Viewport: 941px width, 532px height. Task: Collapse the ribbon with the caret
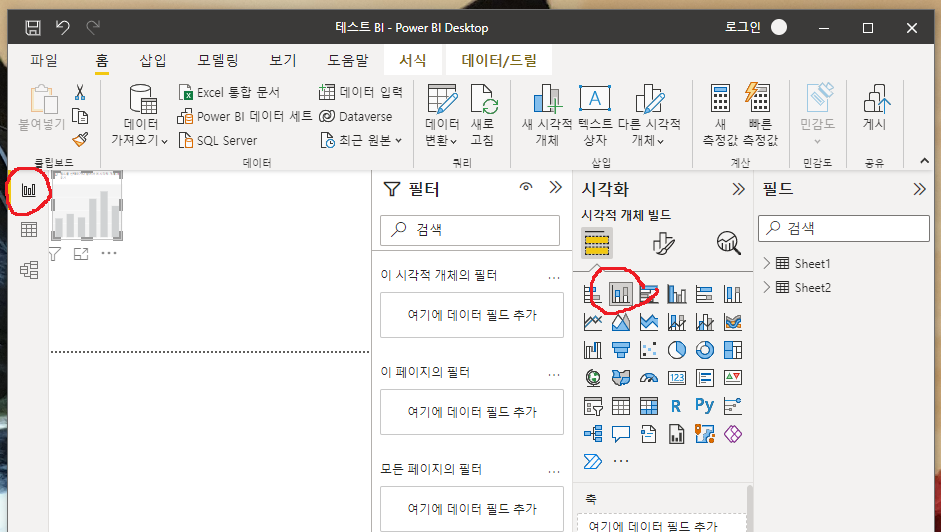click(924, 160)
